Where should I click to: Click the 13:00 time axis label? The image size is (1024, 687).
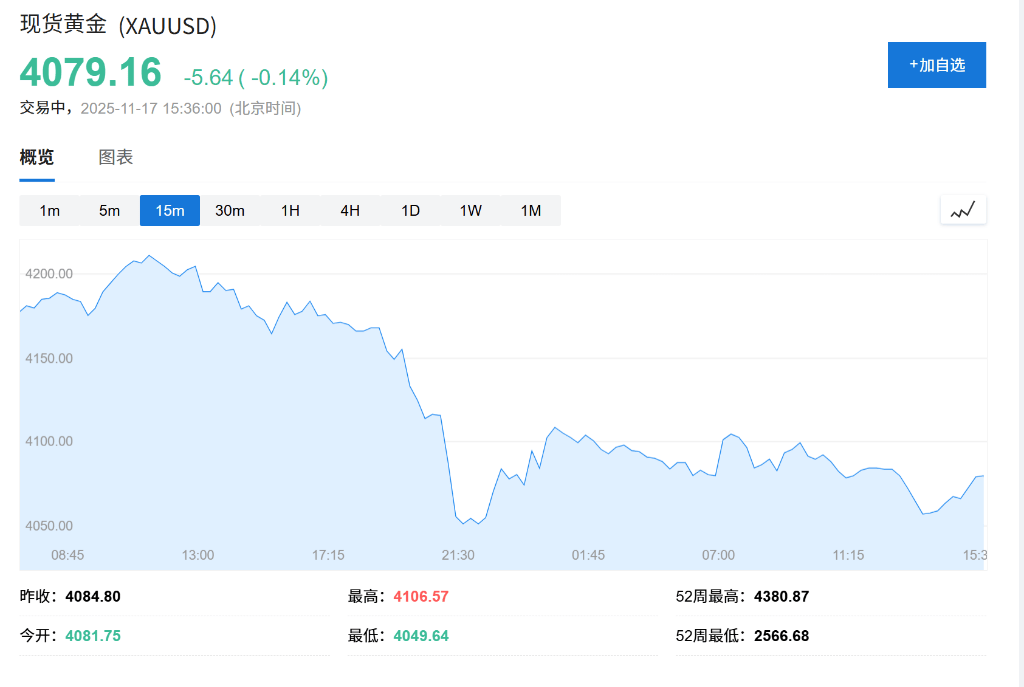coord(198,555)
